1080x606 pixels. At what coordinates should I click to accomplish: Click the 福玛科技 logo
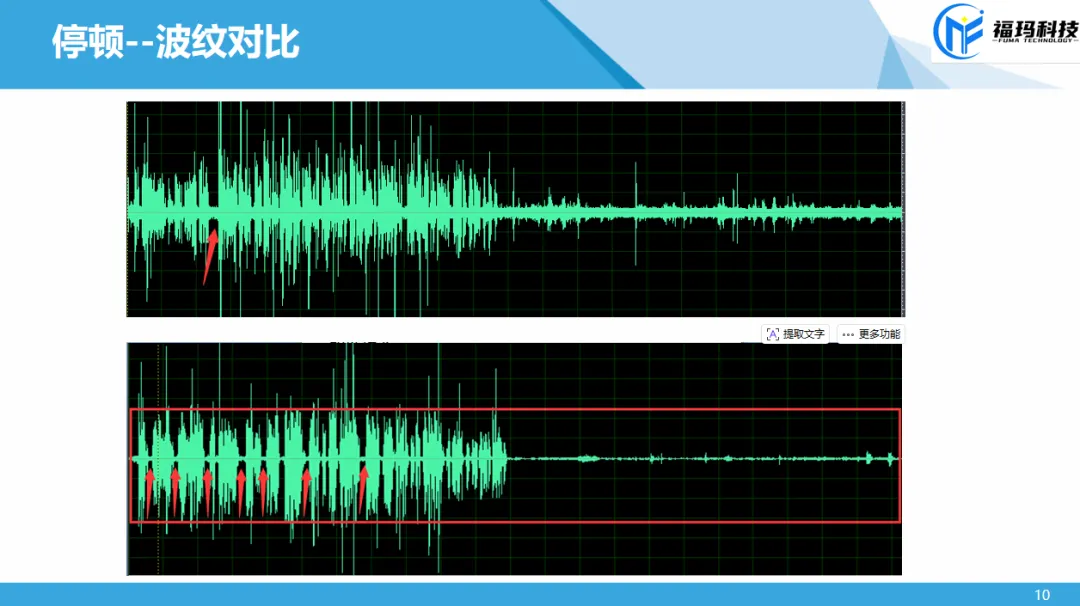click(1006, 32)
